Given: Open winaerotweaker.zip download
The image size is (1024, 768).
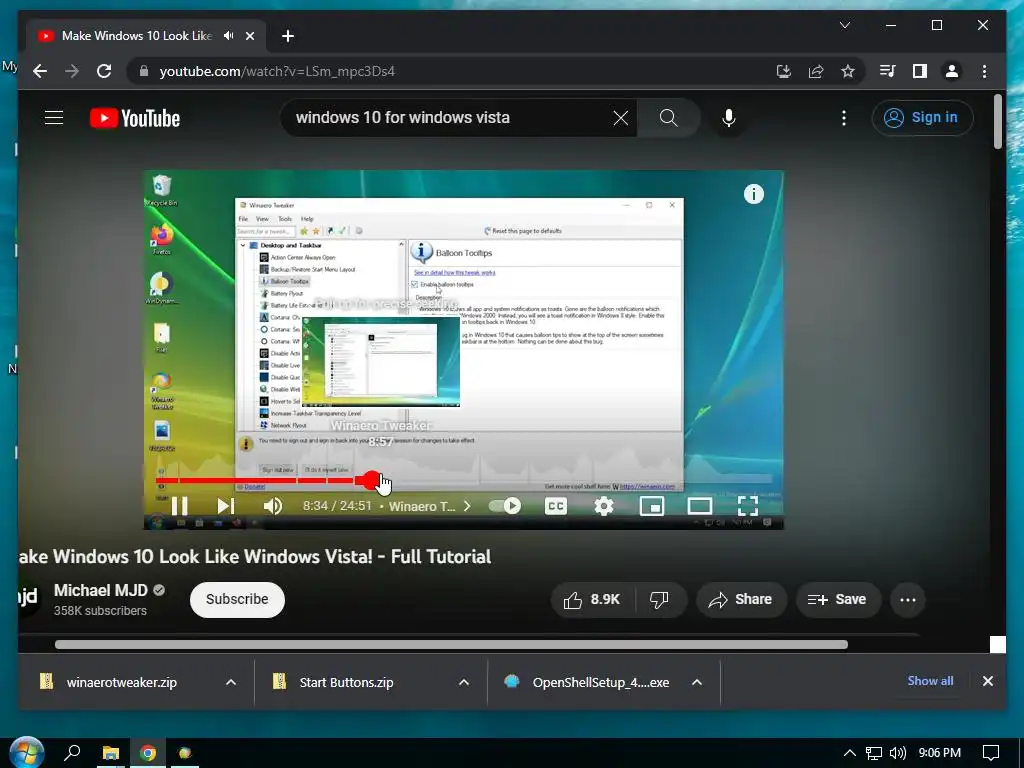Looking at the screenshot, I should coord(121,682).
